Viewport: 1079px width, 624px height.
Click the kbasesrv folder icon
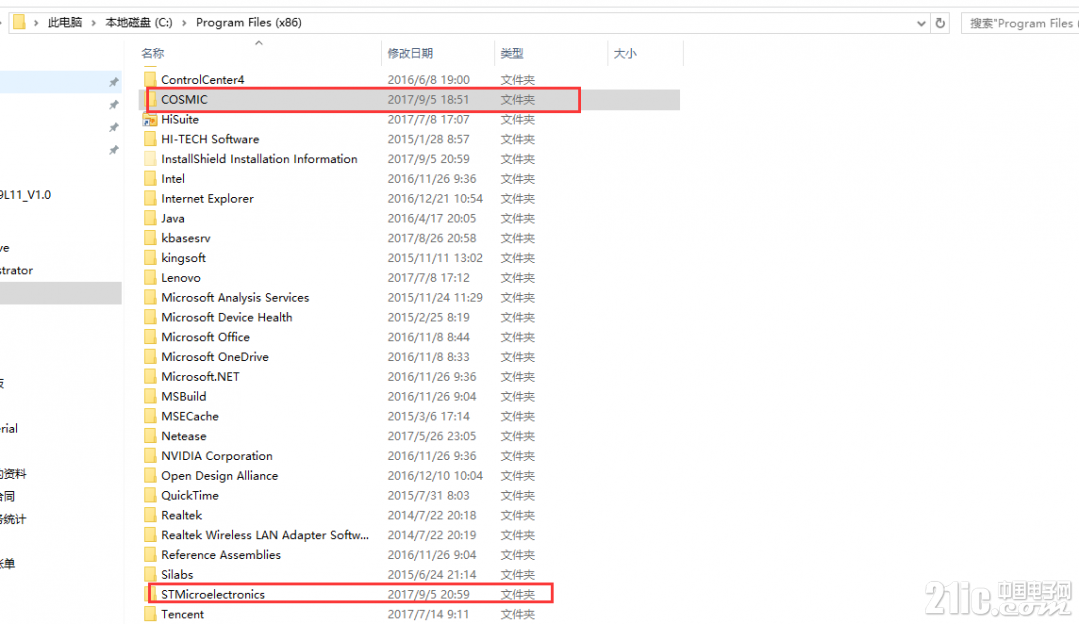tap(150, 238)
